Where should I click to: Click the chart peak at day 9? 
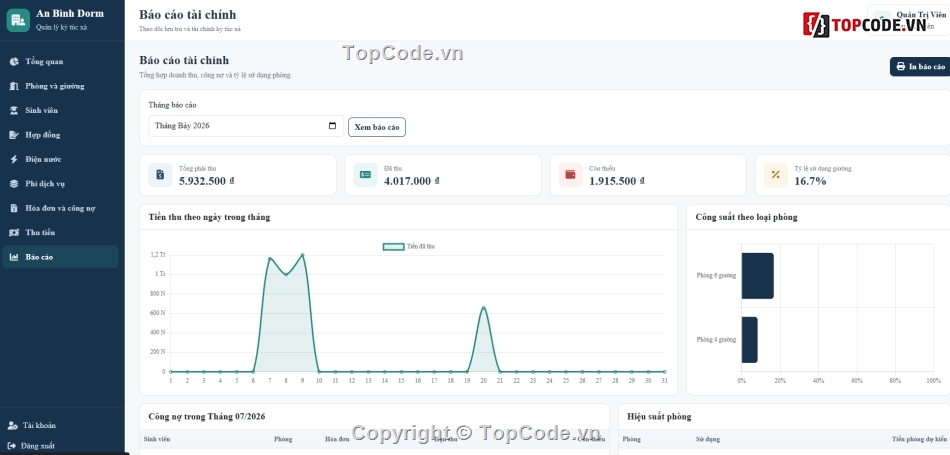(x=302, y=254)
